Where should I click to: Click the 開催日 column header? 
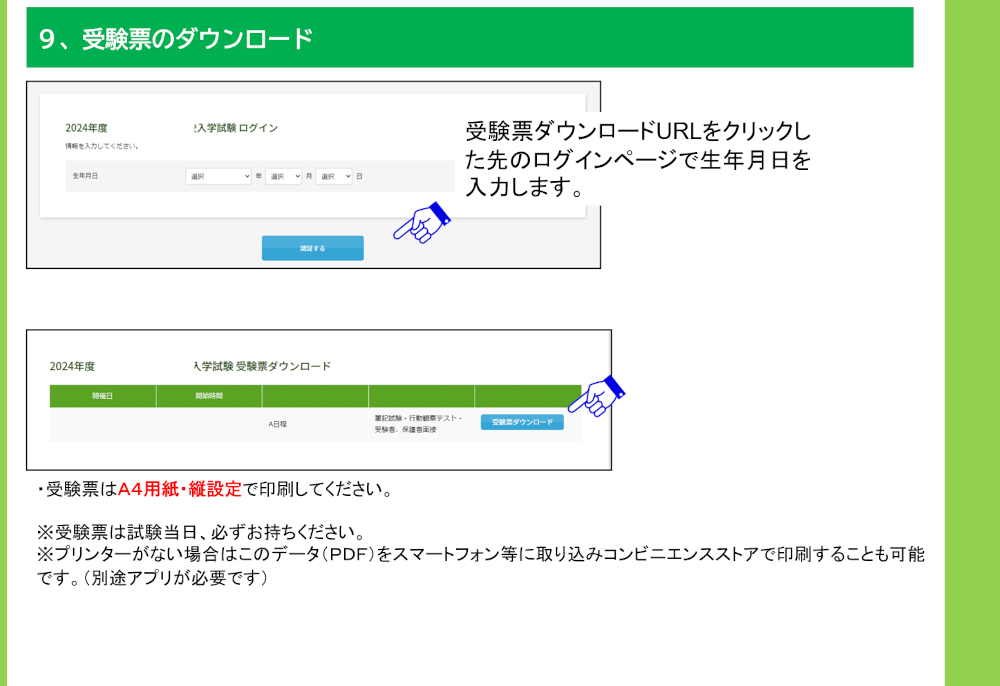click(x=103, y=396)
